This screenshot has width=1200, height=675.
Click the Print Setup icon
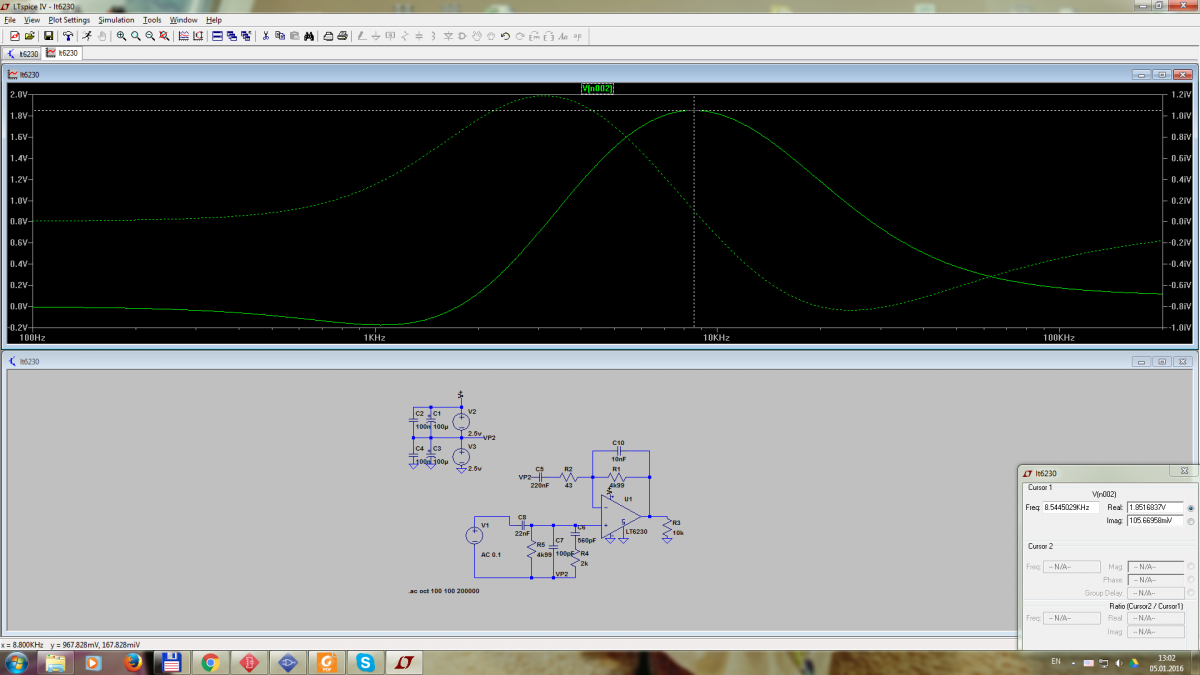[327, 36]
